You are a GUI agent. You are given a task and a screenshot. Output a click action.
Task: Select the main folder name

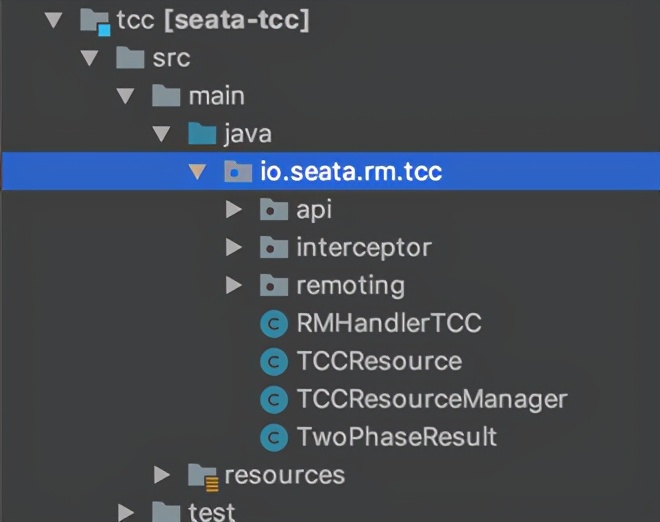216,96
